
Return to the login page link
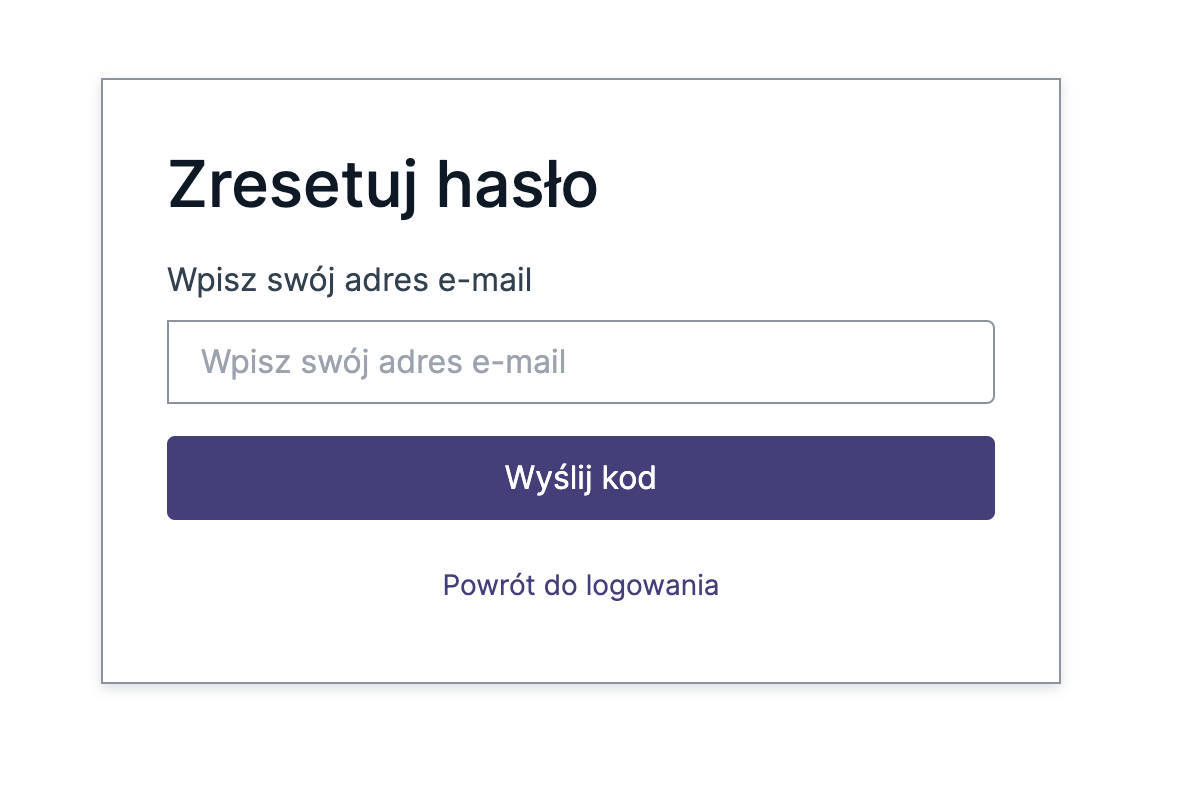580,585
